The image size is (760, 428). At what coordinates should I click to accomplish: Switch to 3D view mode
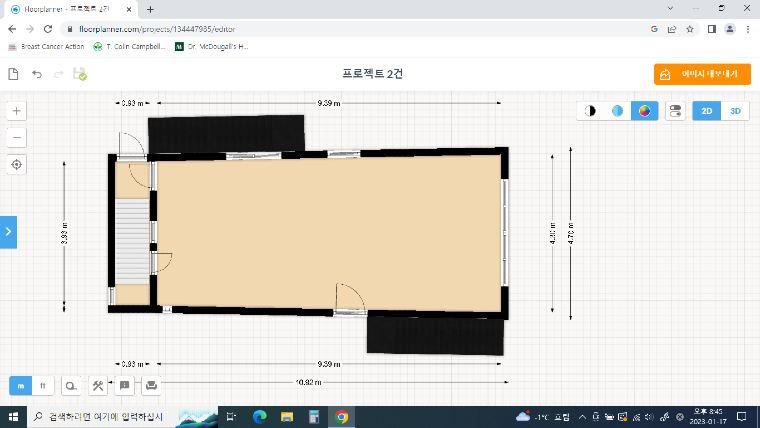pyautogui.click(x=735, y=111)
